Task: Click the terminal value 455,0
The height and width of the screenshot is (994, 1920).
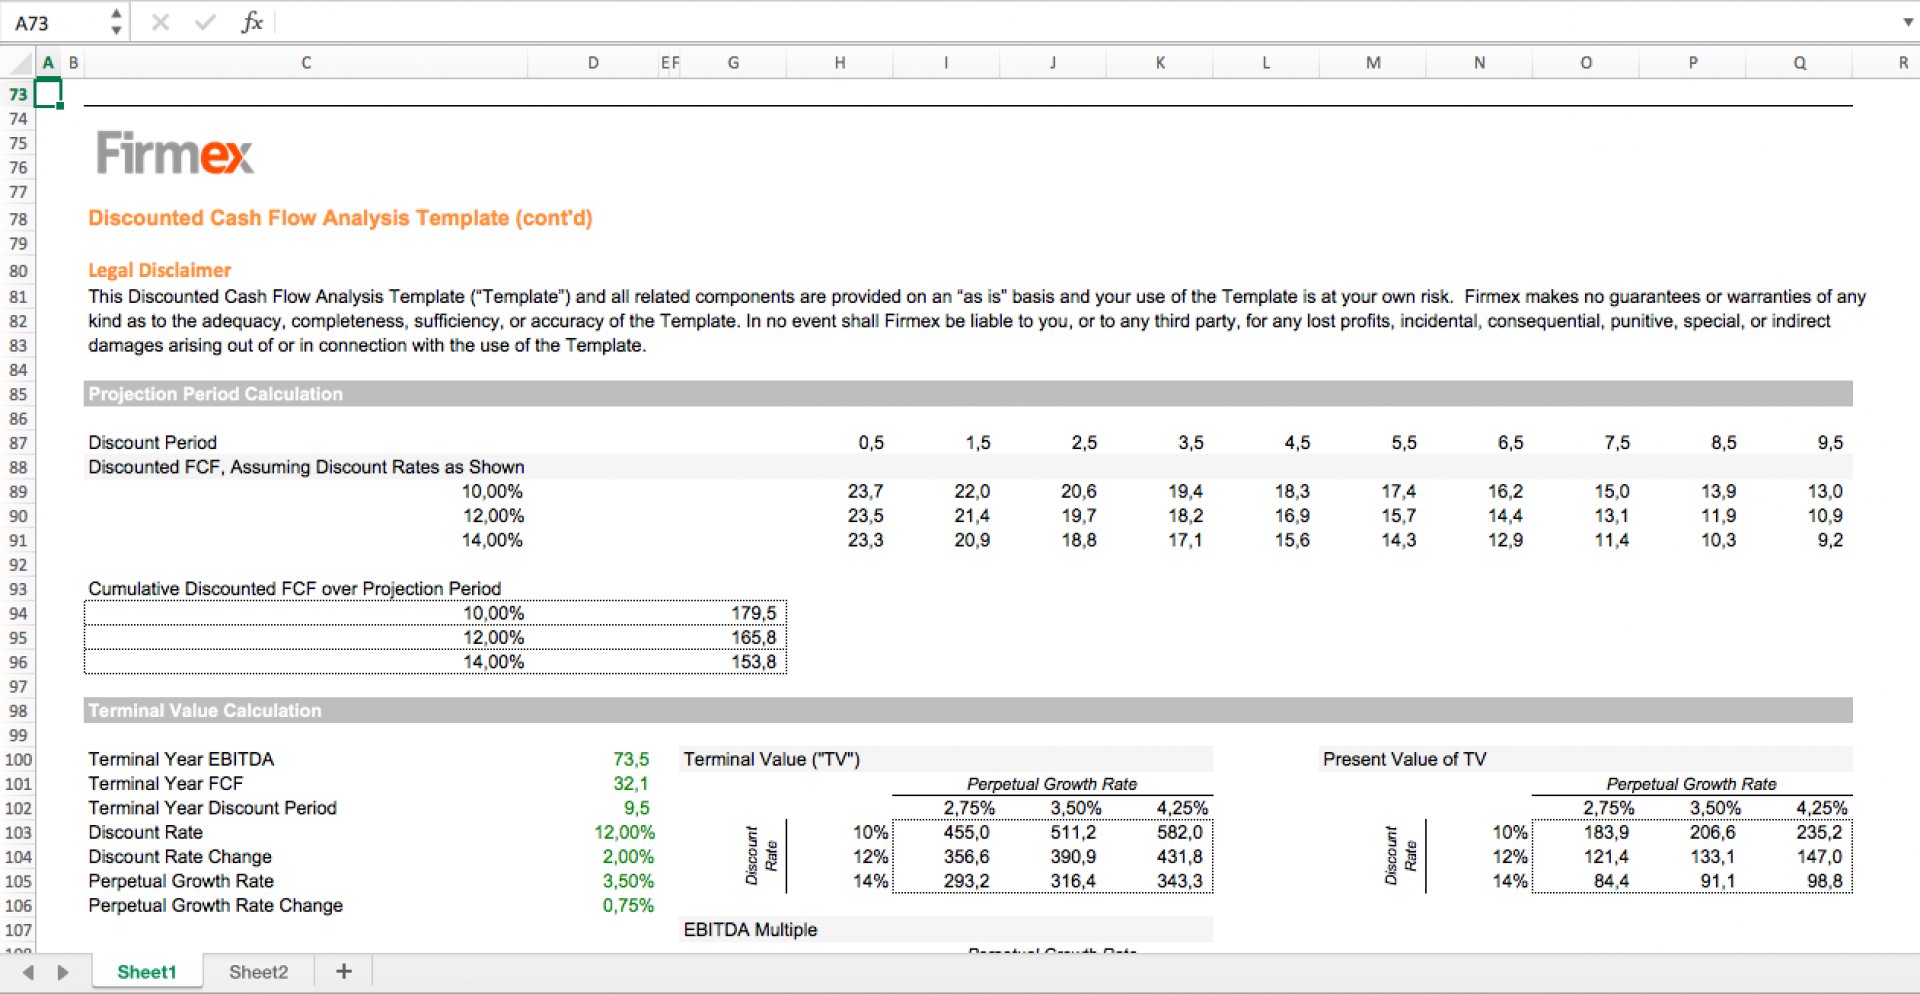Action: [966, 832]
